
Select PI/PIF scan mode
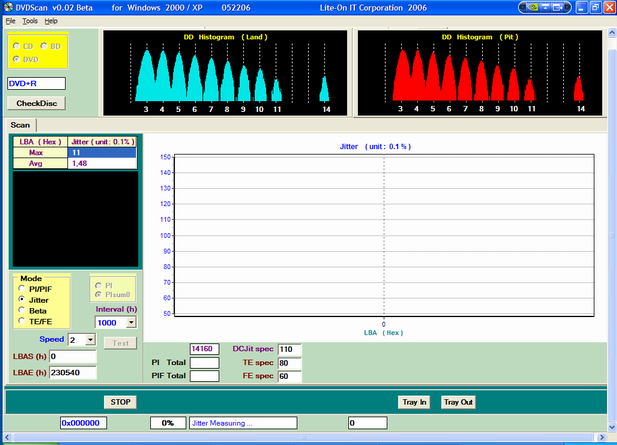22,288
